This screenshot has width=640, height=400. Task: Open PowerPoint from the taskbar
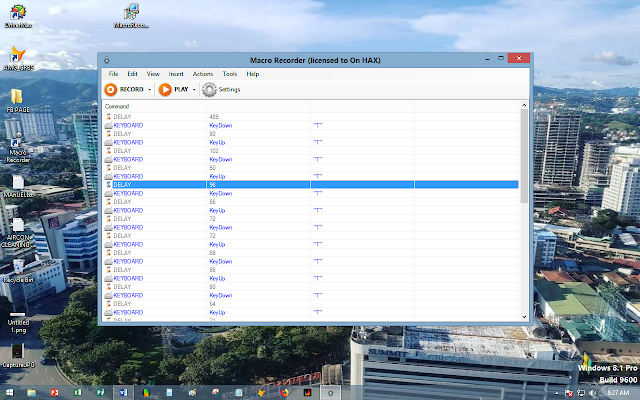click(x=54, y=393)
